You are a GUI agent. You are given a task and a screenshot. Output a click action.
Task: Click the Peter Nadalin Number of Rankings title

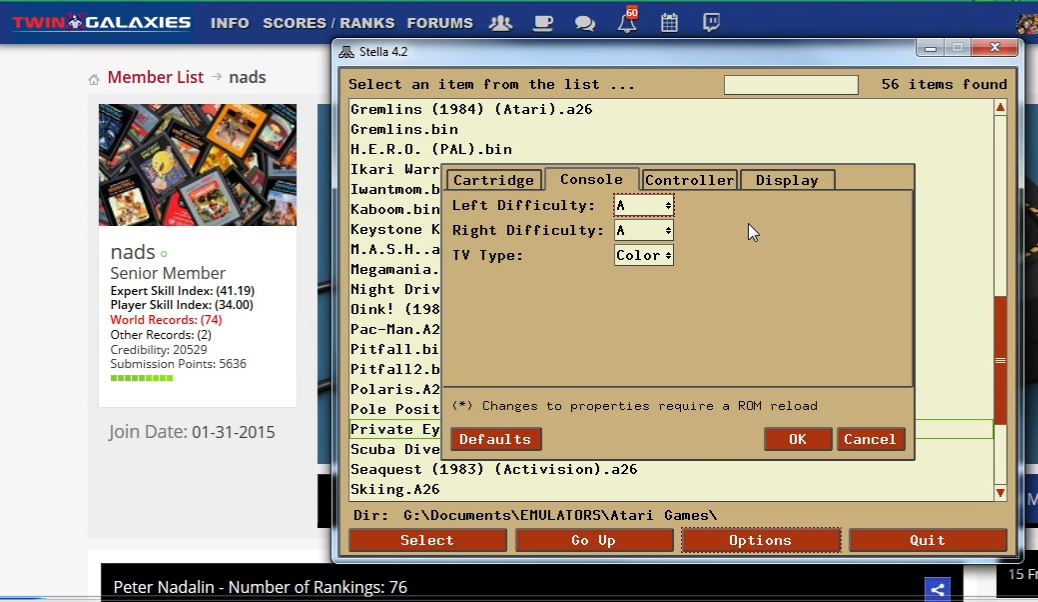[260, 587]
